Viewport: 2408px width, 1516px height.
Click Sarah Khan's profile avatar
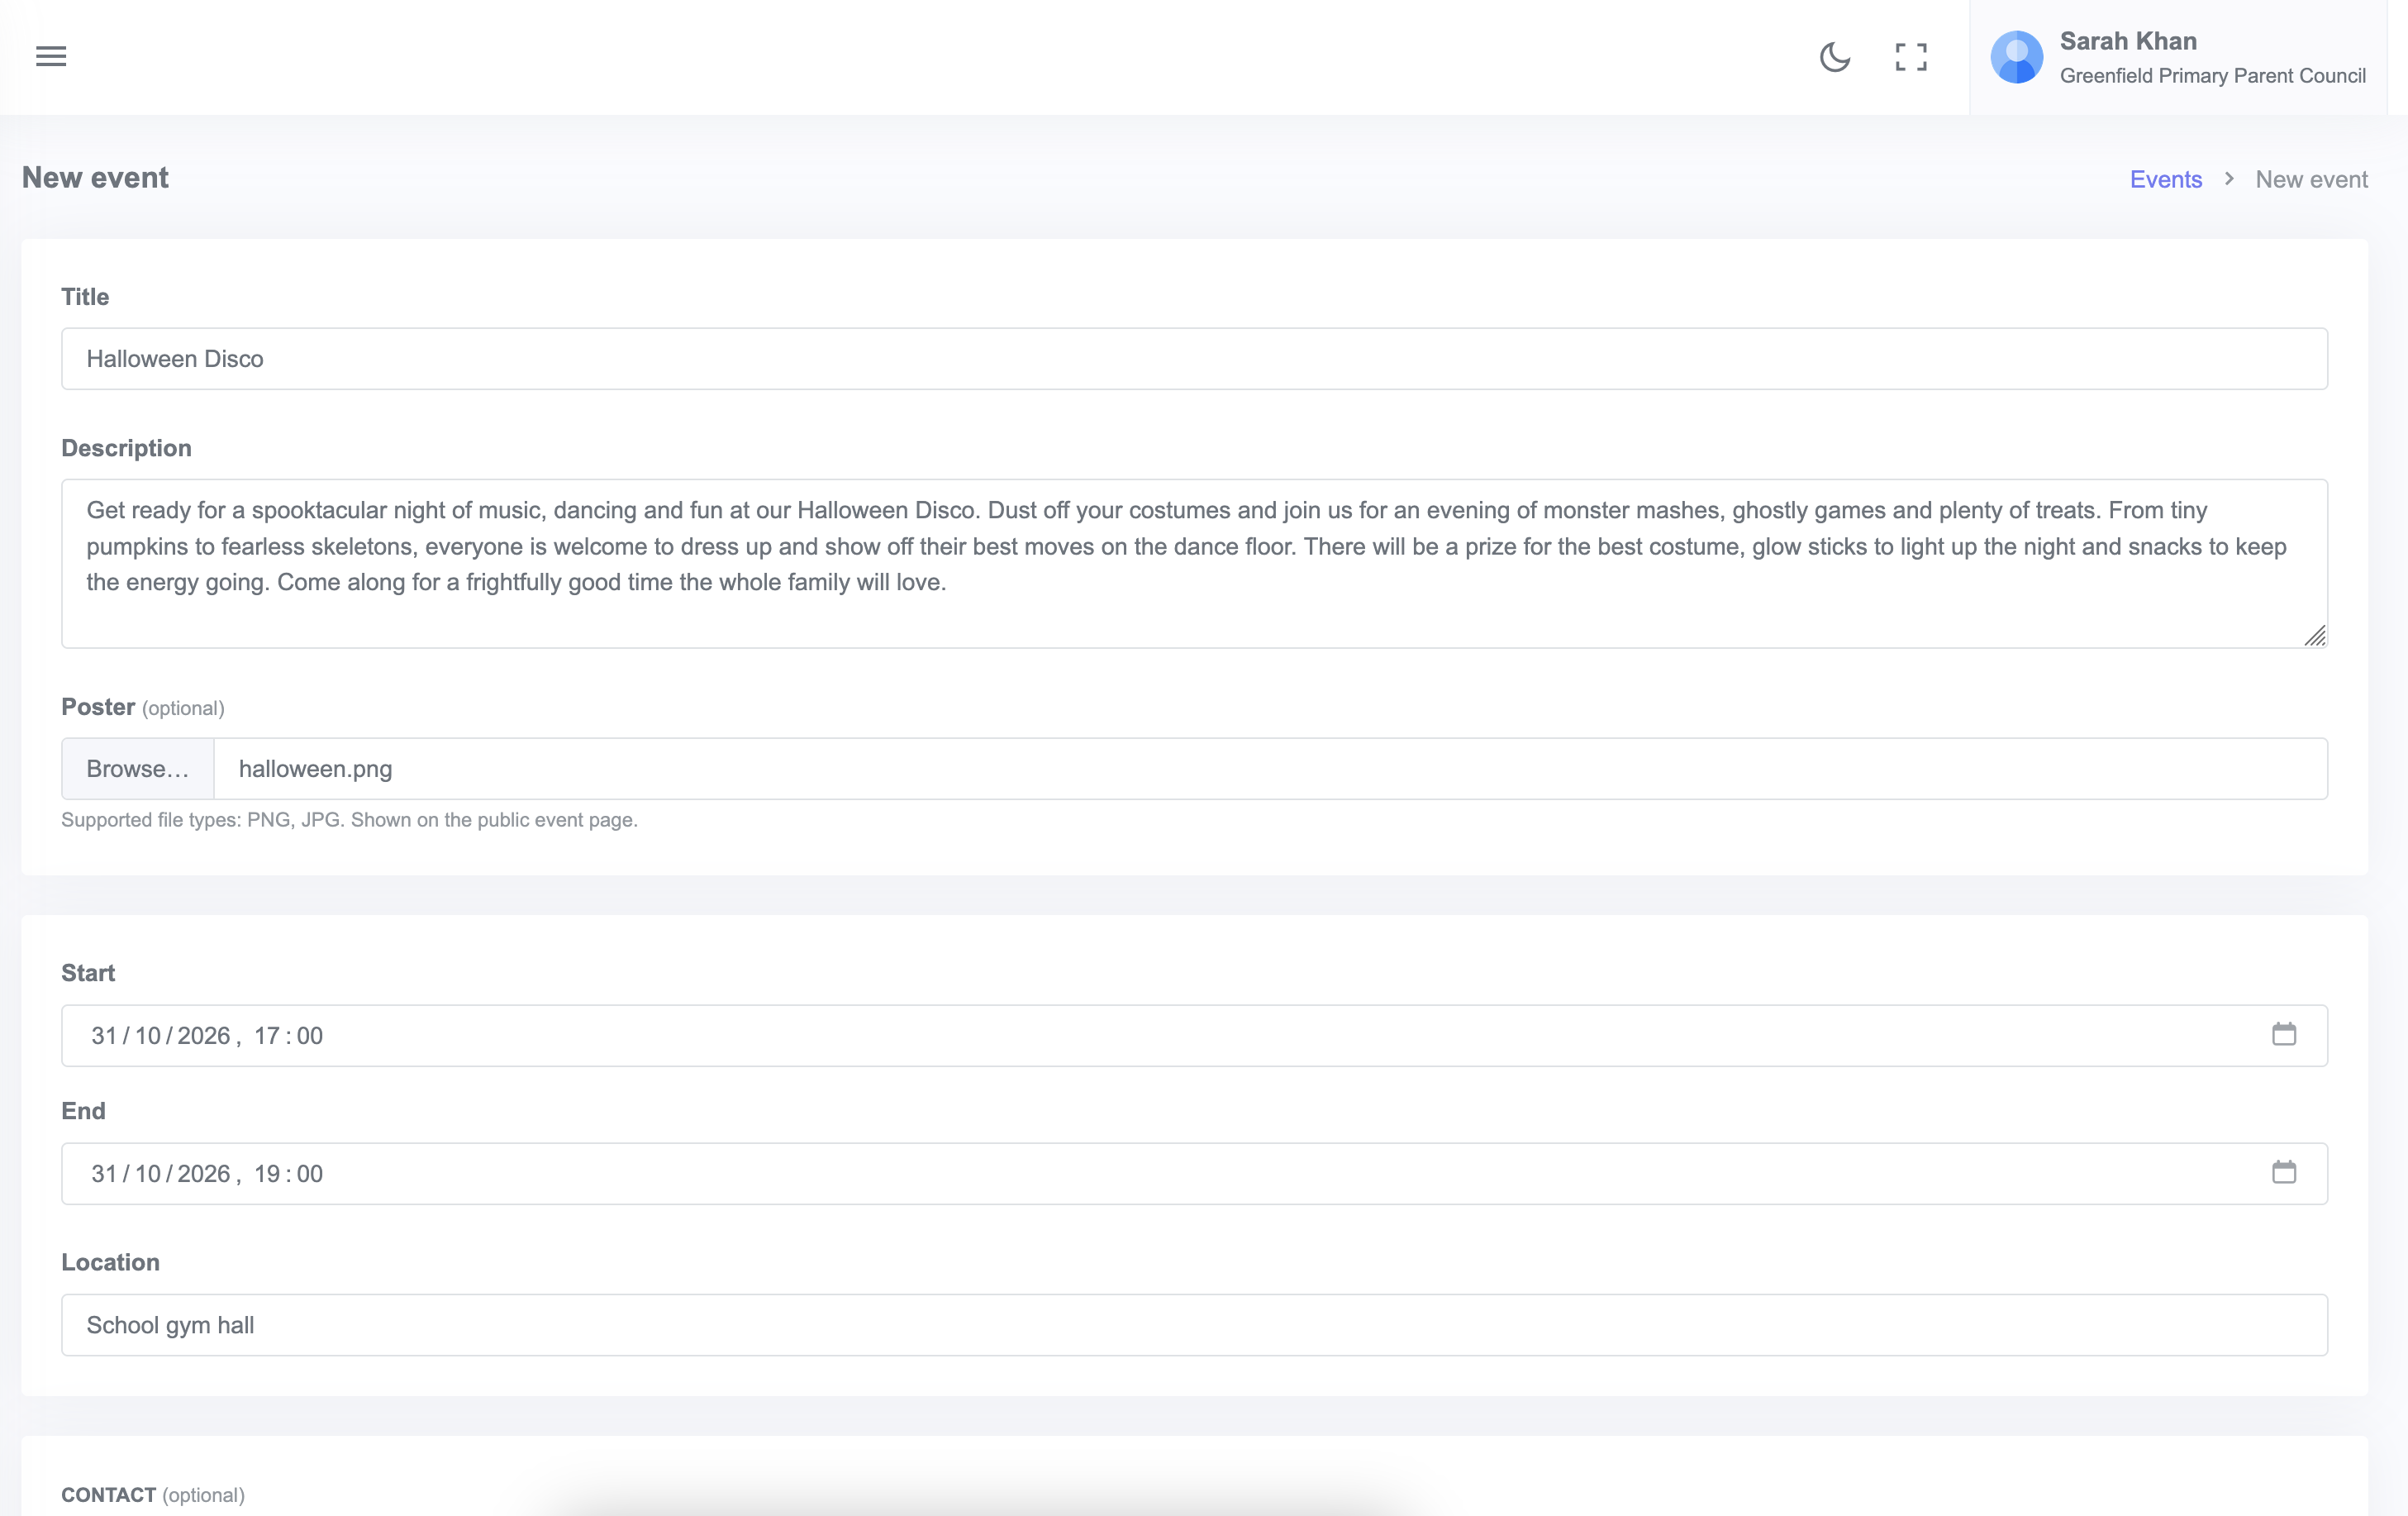pos(2016,57)
